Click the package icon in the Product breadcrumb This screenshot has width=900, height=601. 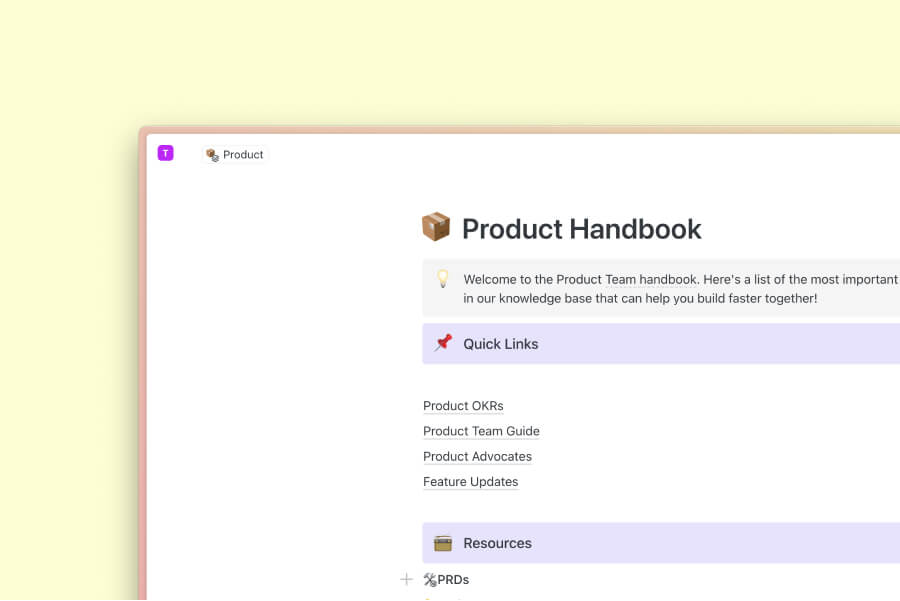(212, 155)
